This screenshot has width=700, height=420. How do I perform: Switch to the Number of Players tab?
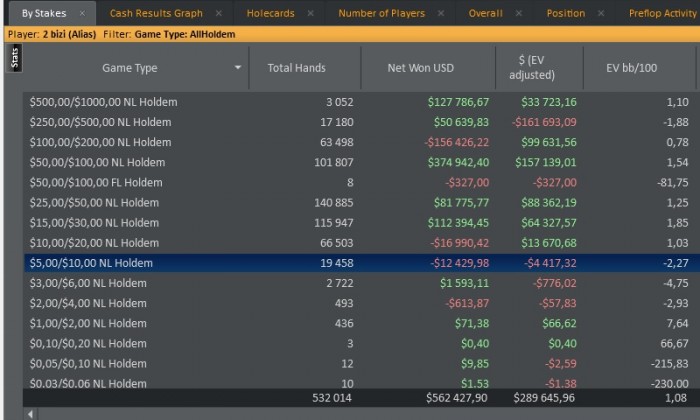click(x=381, y=14)
